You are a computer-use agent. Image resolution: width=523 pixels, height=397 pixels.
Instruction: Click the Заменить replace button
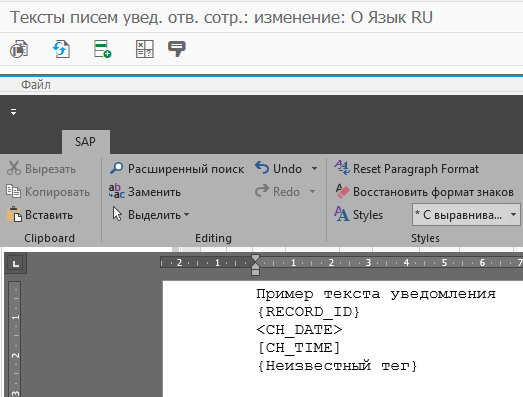[x=145, y=192]
